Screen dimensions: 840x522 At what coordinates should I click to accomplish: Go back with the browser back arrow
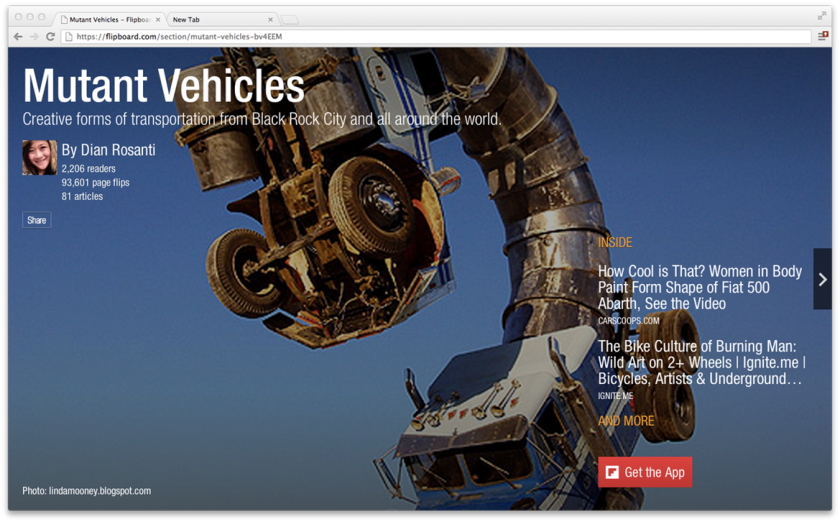[18, 36]
